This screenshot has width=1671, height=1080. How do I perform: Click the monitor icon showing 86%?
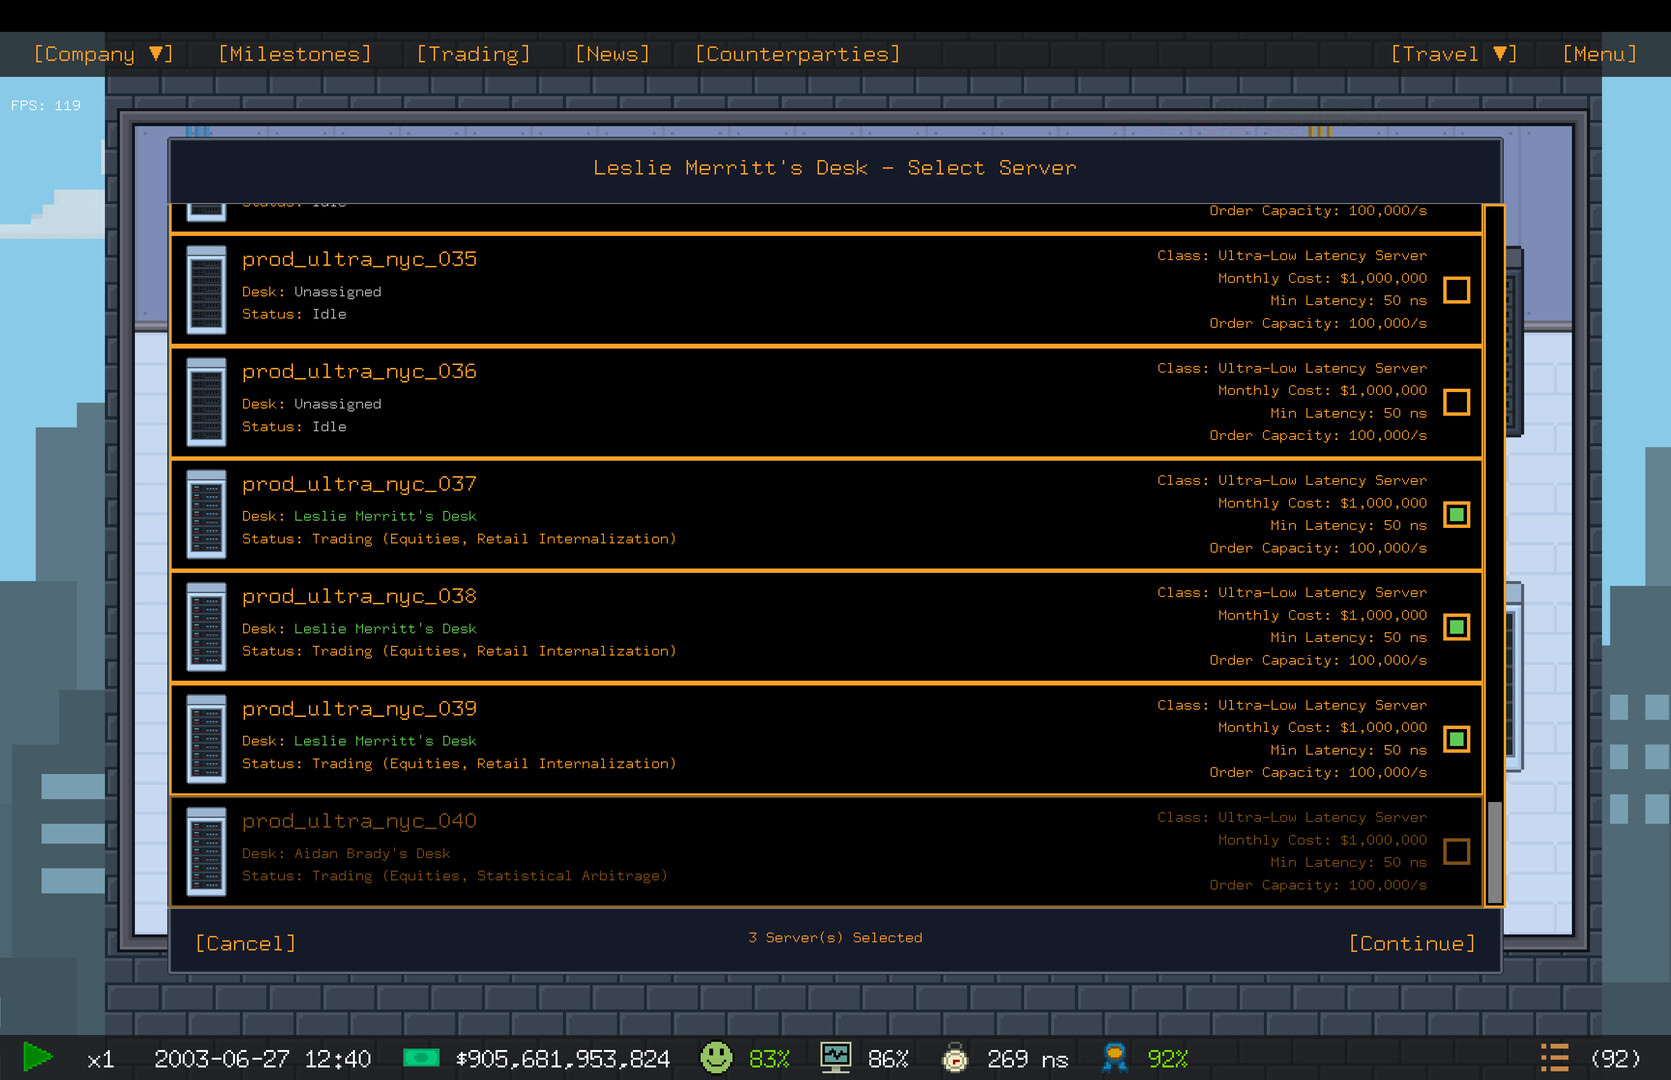tap(836, 1057)
